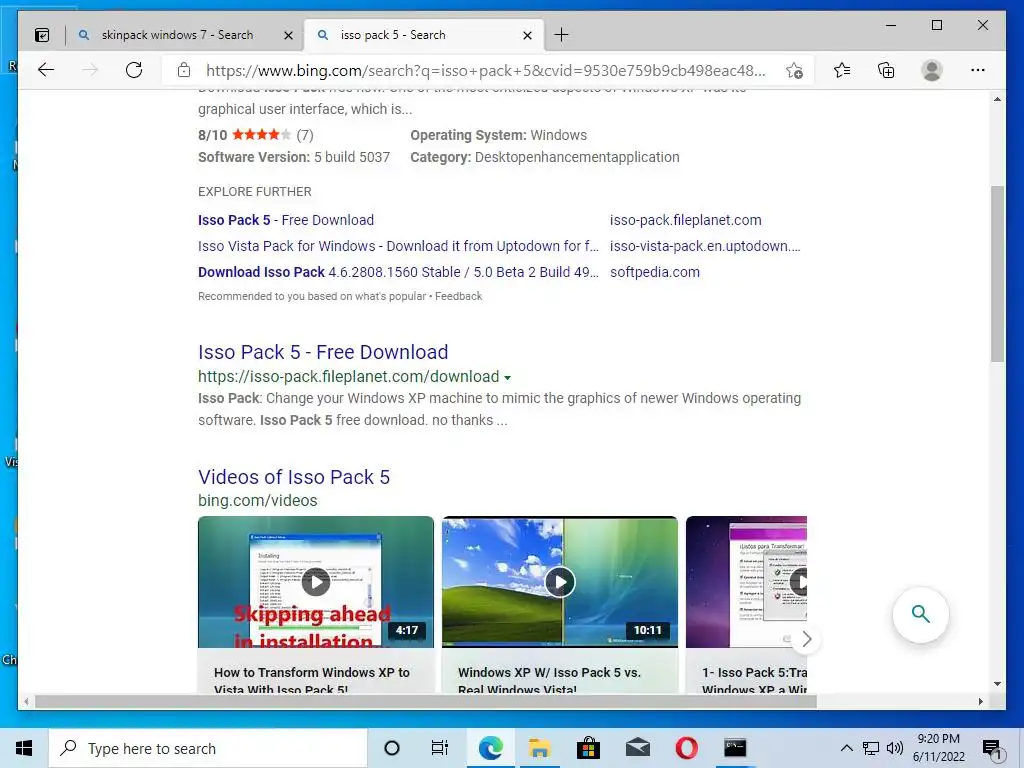Open Isso Pack 5 - Free Download explore link
The image size is (1024, 768).
286,220
